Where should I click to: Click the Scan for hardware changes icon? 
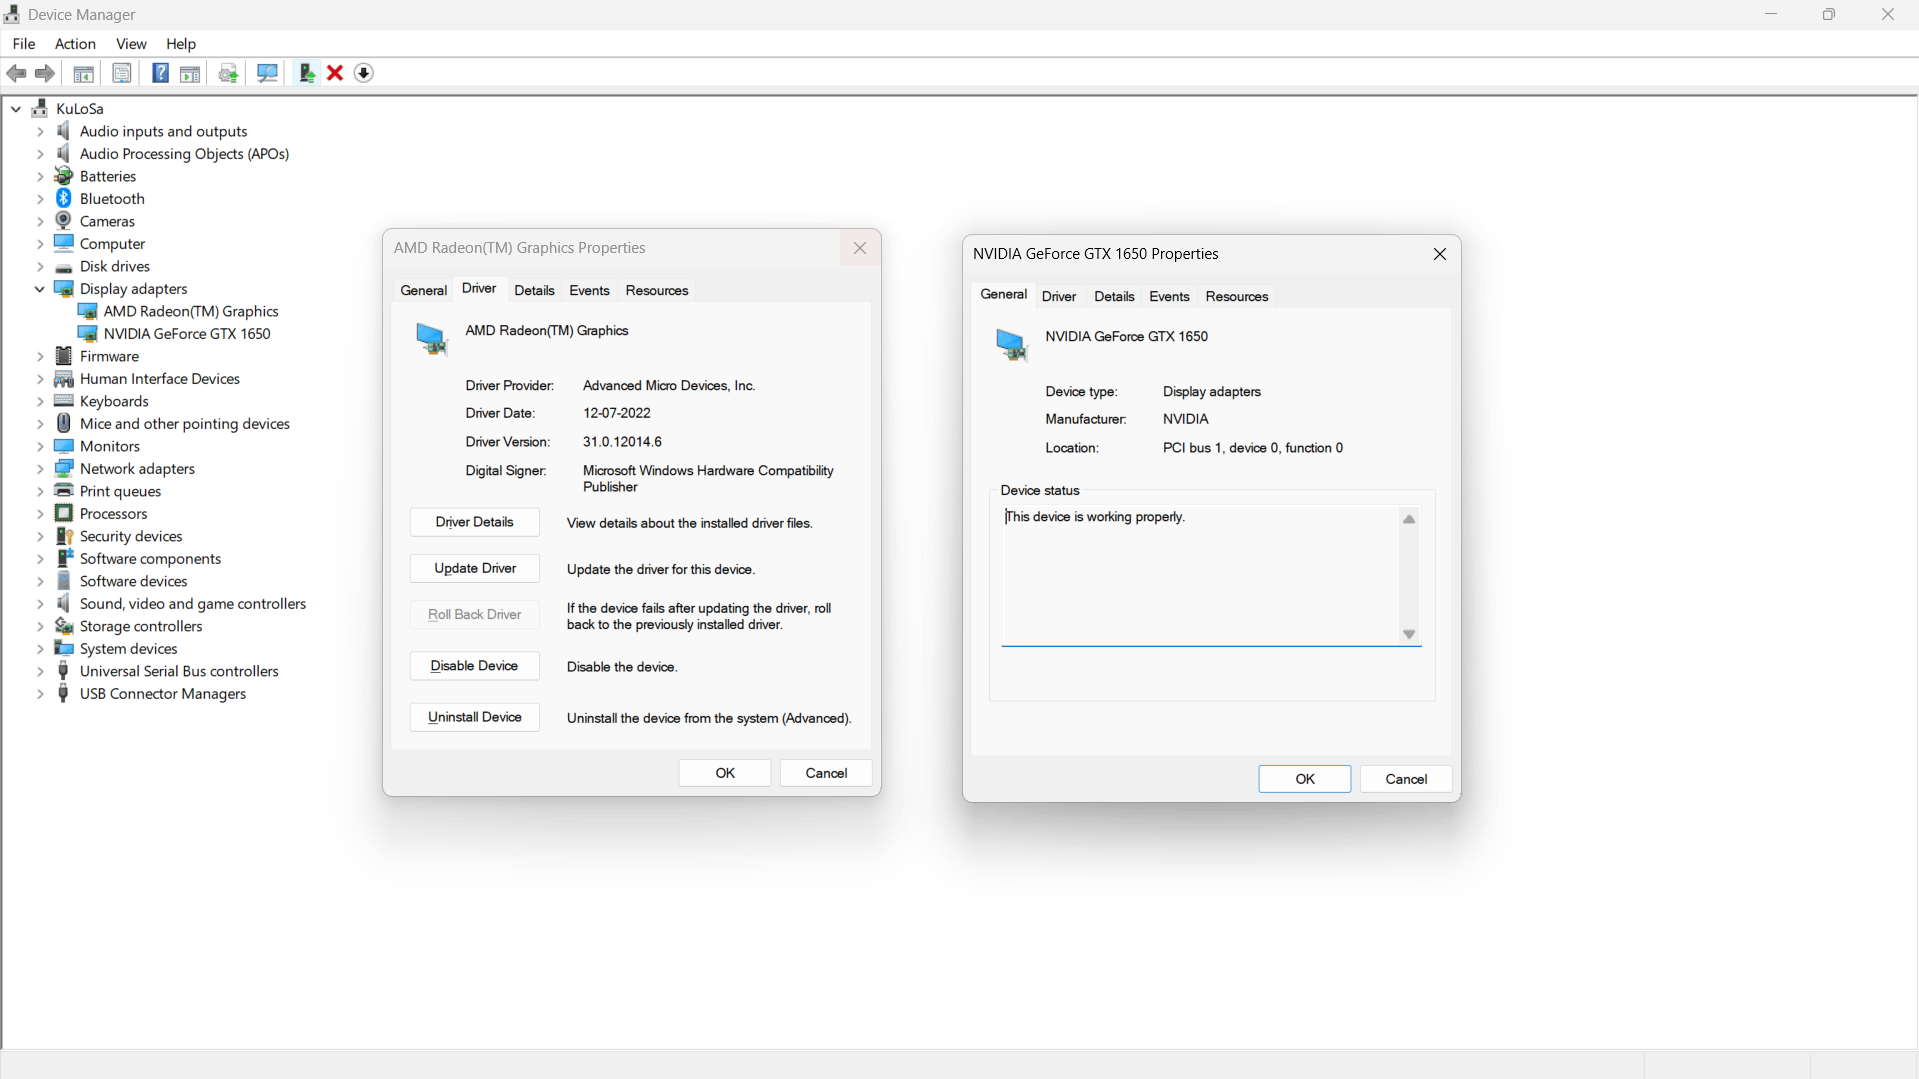267,73
